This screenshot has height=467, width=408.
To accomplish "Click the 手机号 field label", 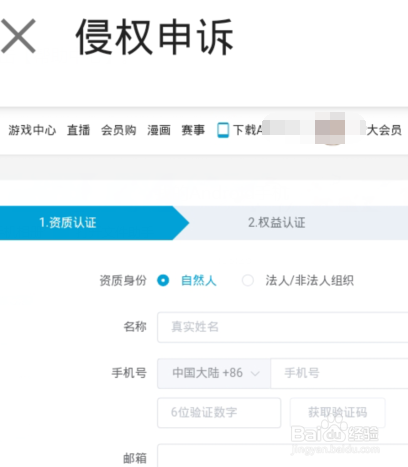I will [129, 373].
